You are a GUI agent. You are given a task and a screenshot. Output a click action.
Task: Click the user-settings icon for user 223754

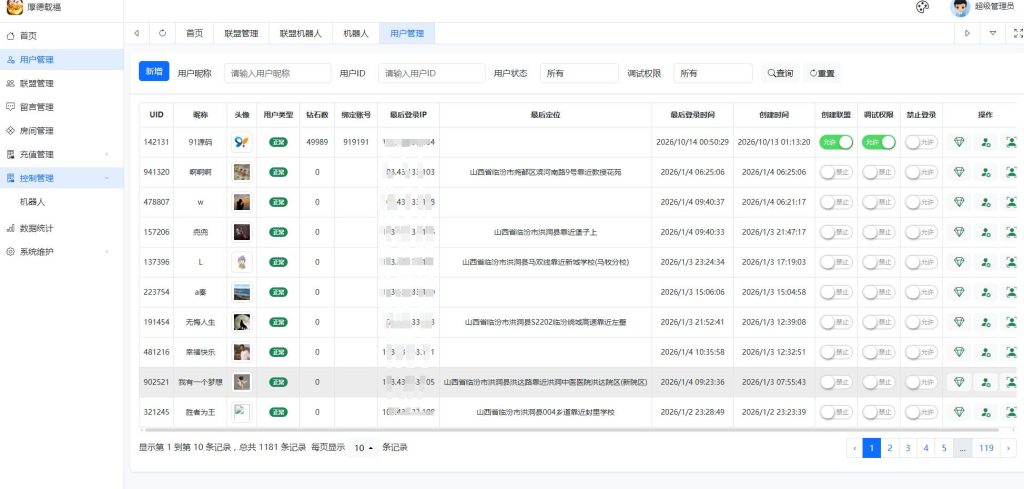[x=985, y=292]
